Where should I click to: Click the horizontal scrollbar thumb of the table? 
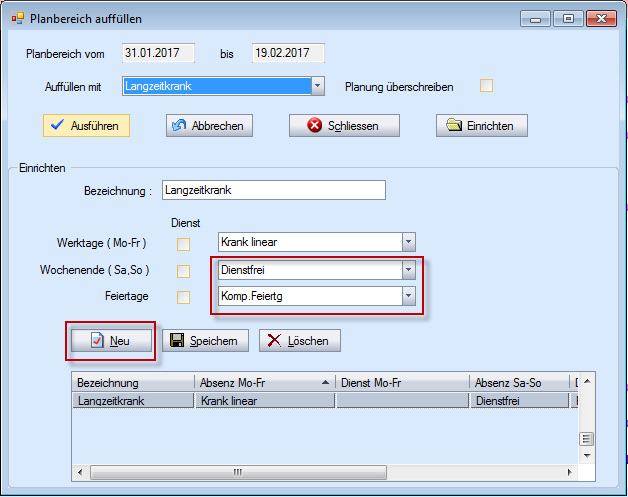[x=238, y=473]
